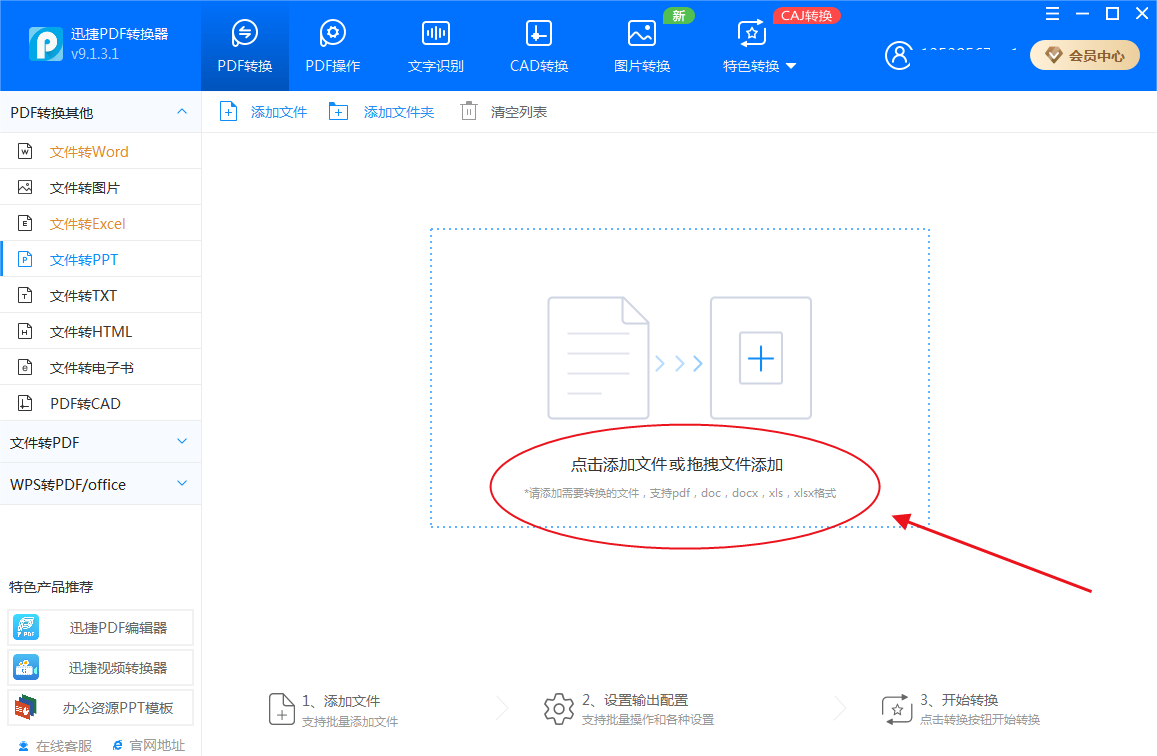
Task: Click the HTML icon beside 文件转HTML
Action: click(x=25, y=331)
